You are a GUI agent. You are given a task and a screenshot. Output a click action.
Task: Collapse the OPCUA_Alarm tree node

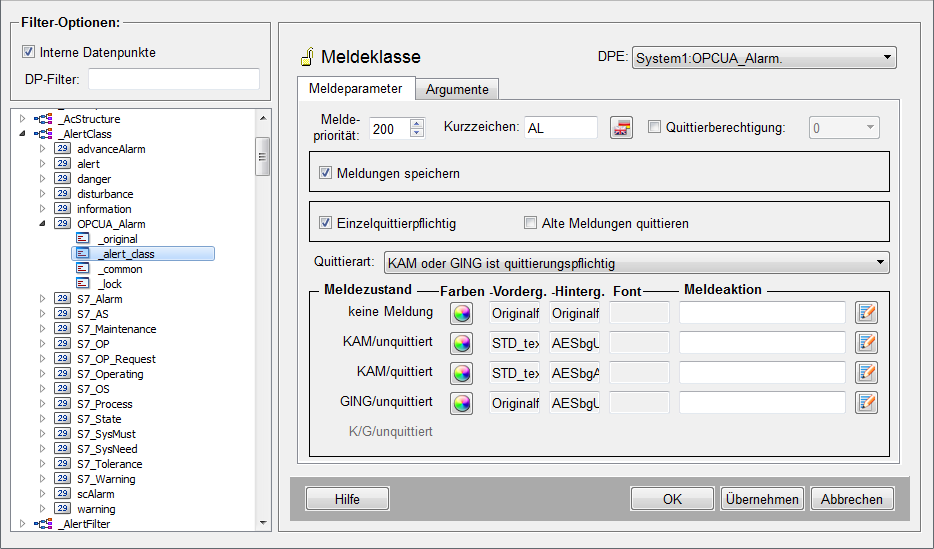coord(42,224)
